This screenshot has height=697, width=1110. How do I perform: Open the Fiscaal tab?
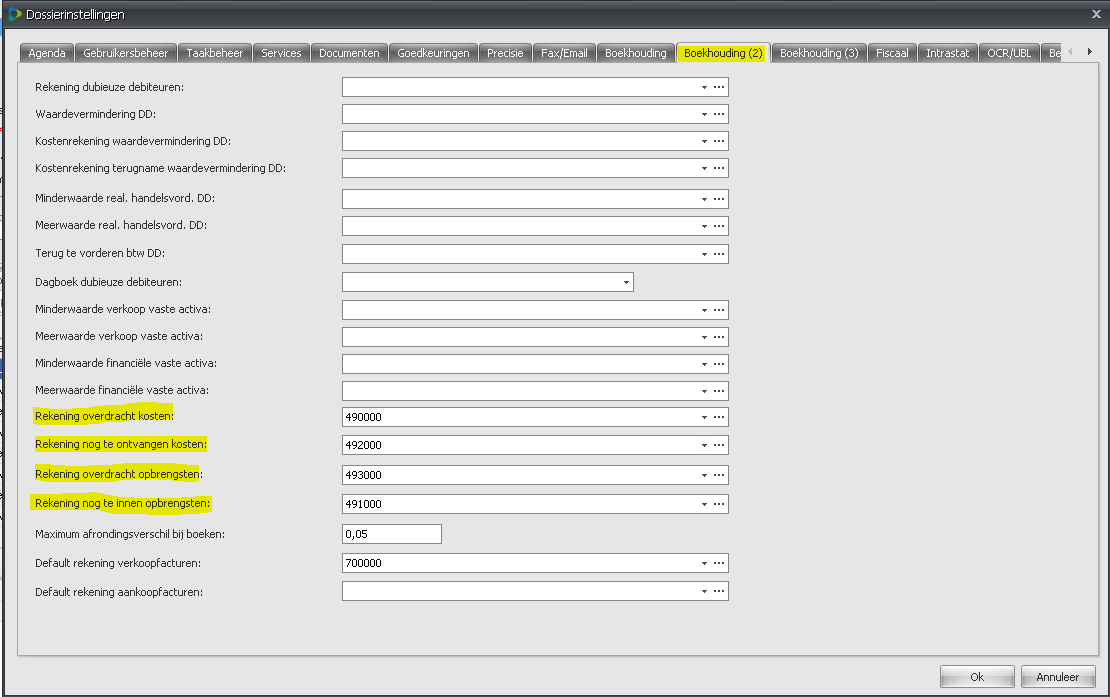point(892,53)
